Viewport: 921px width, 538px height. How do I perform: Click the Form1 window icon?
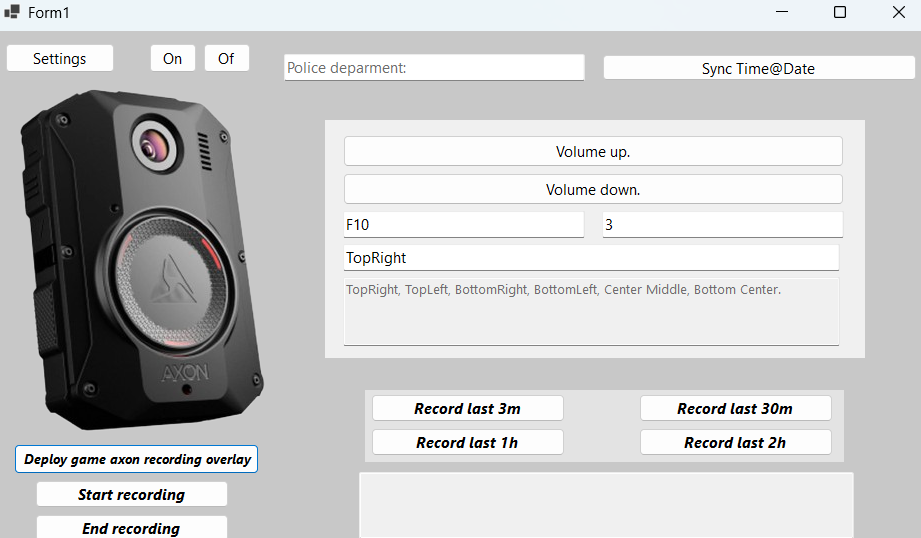12,12
